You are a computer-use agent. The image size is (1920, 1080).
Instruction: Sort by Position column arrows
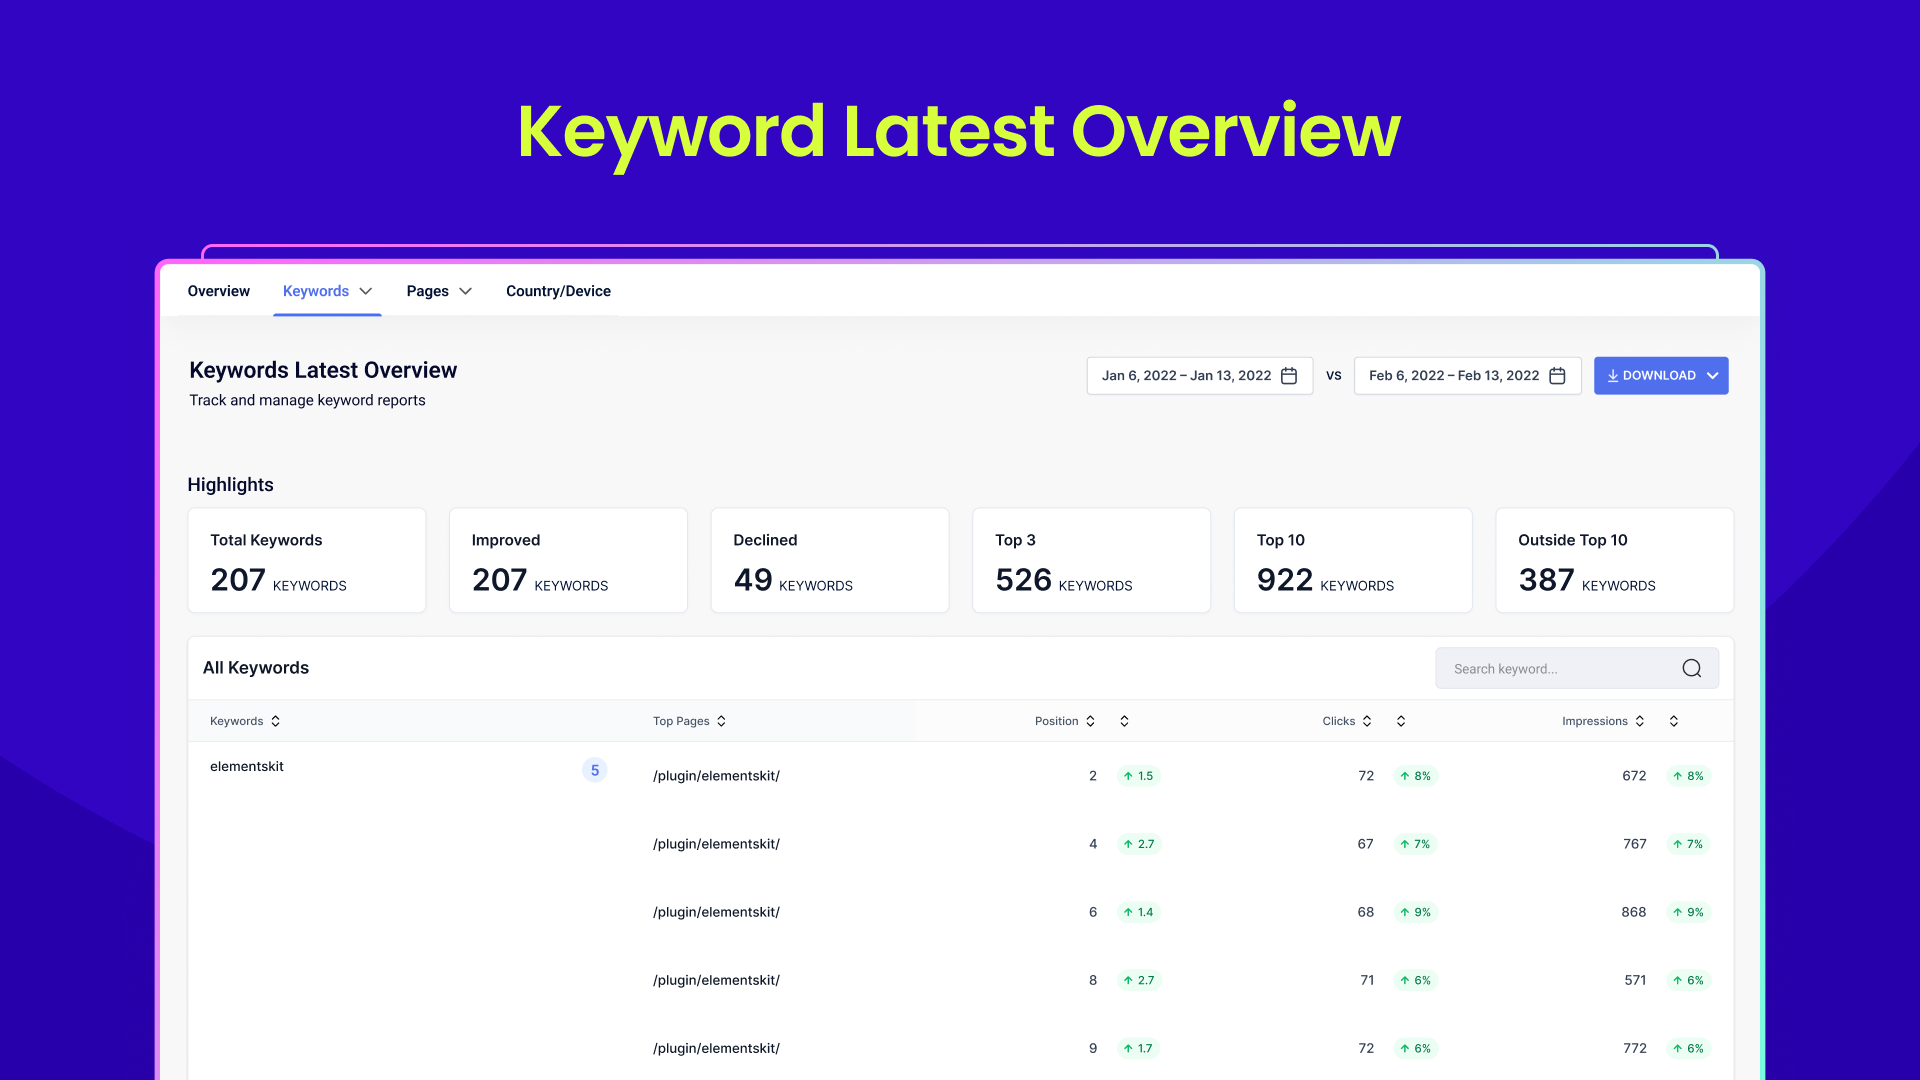1090,721
